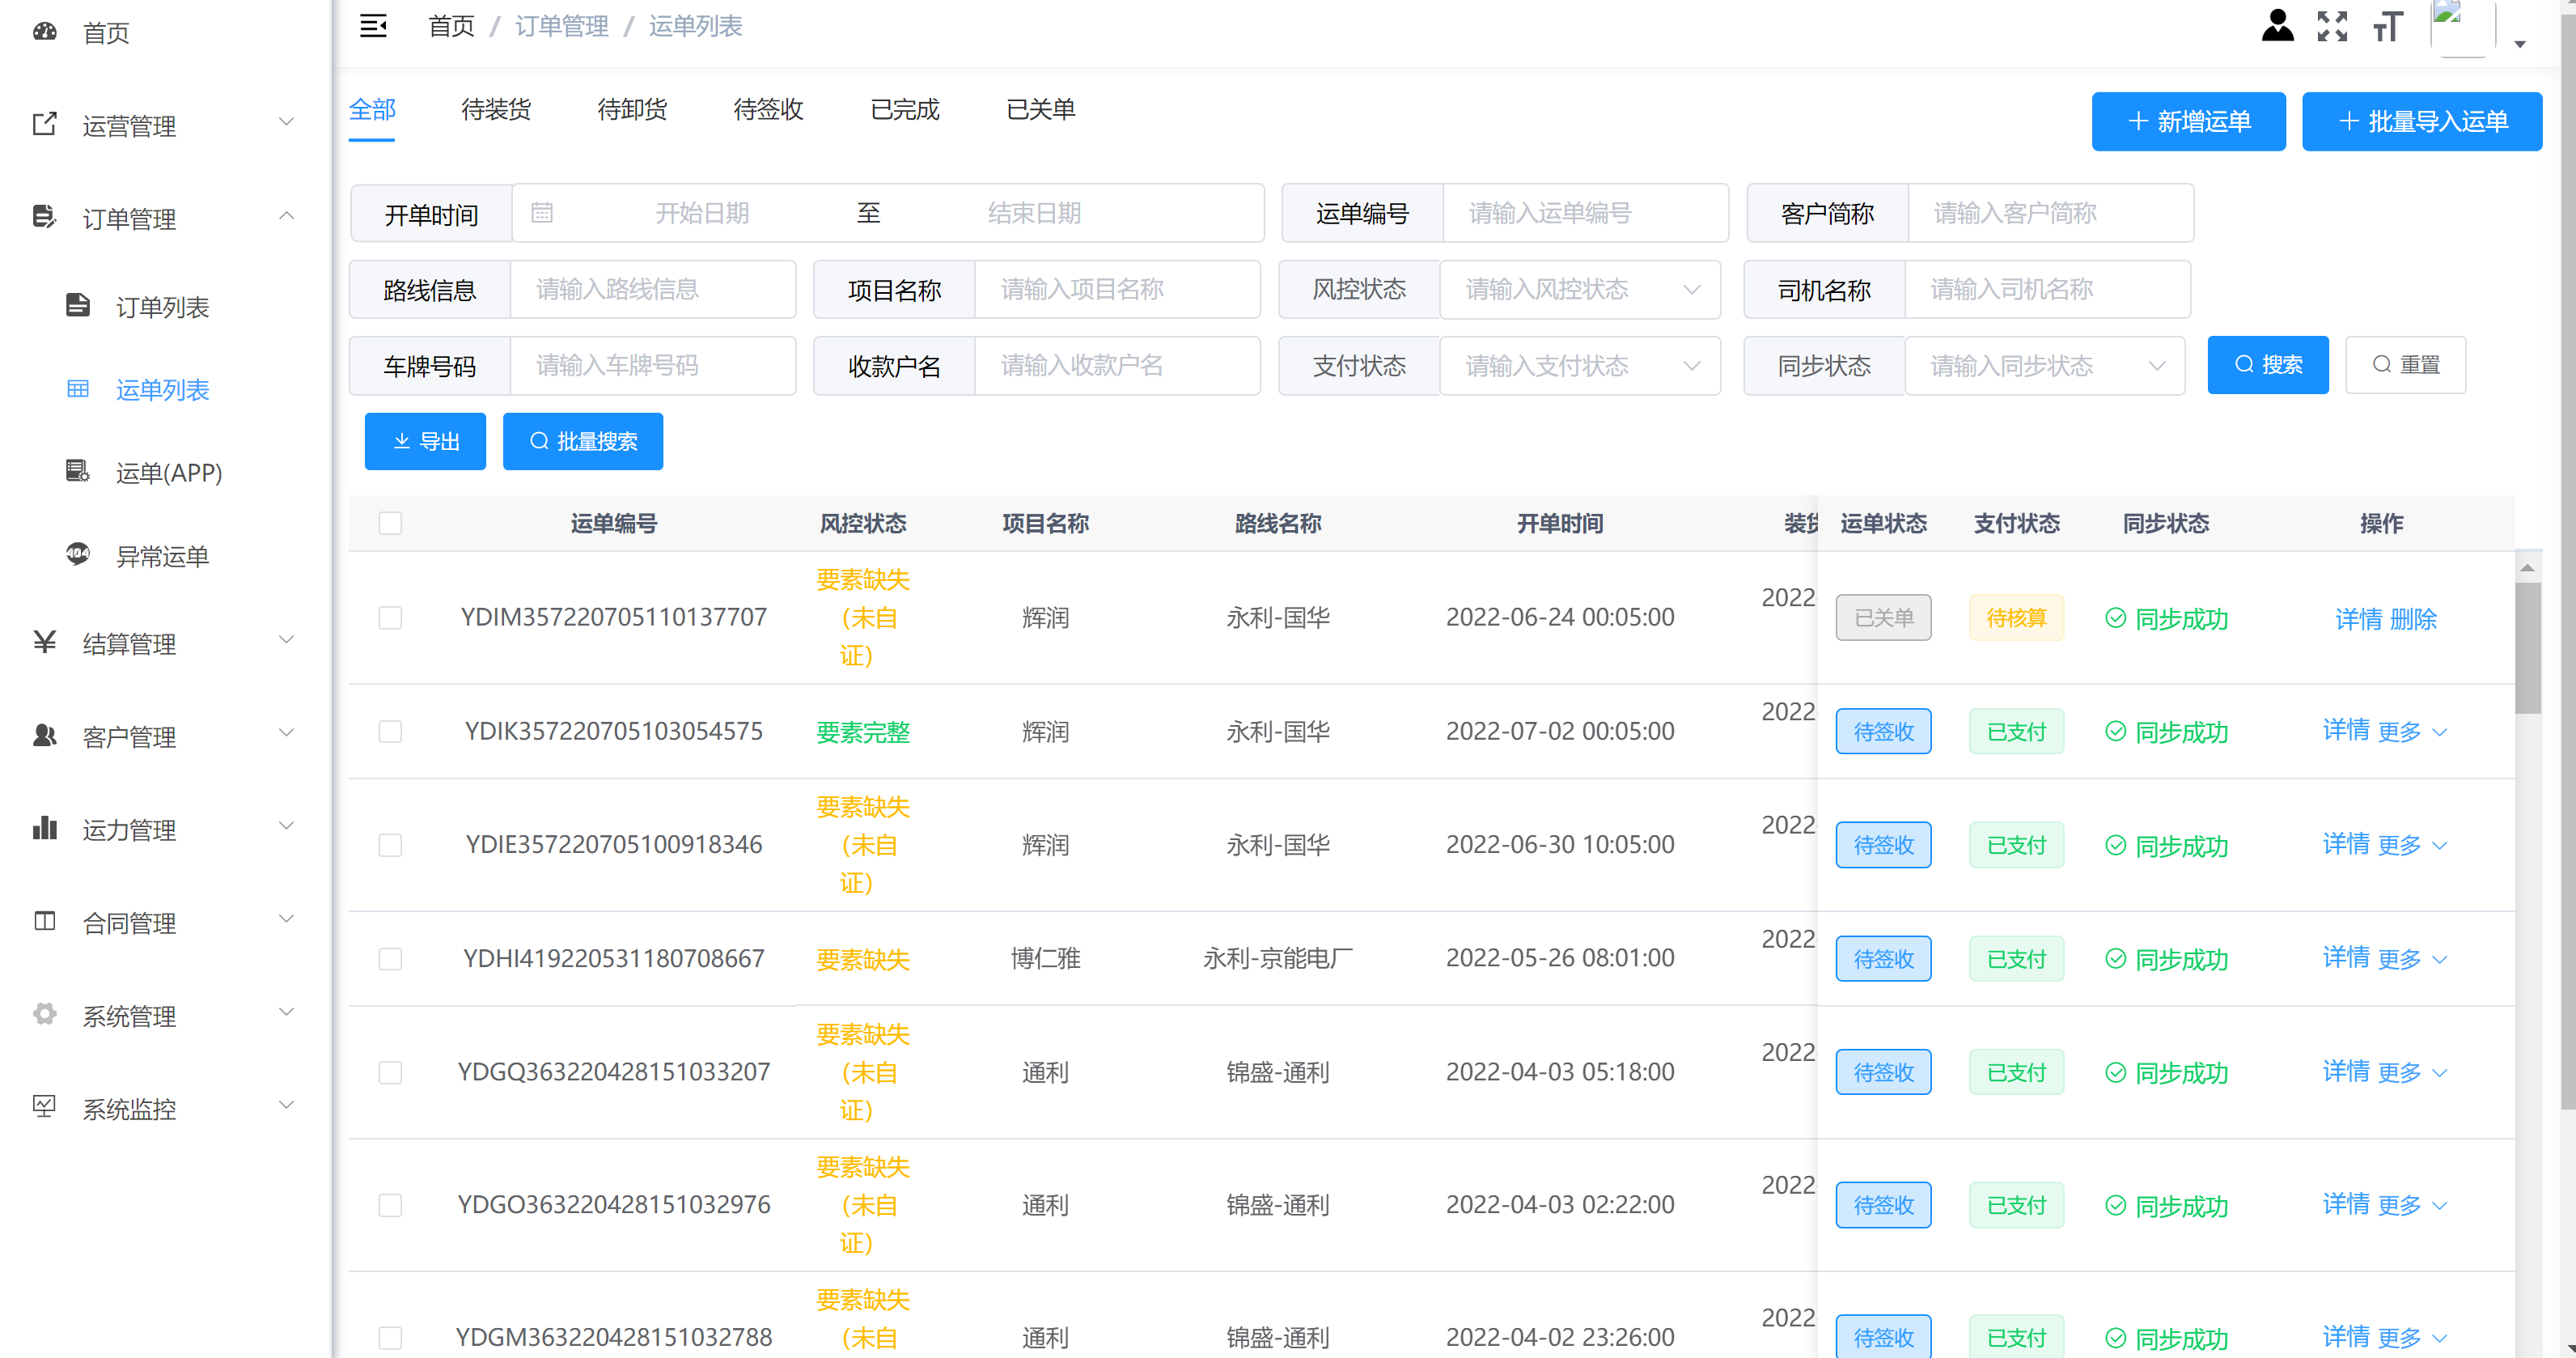Check the row YDGQ363220428151033207
The height and width of the screenshot is (1358, 2576).
click(x=390, y=1073)
